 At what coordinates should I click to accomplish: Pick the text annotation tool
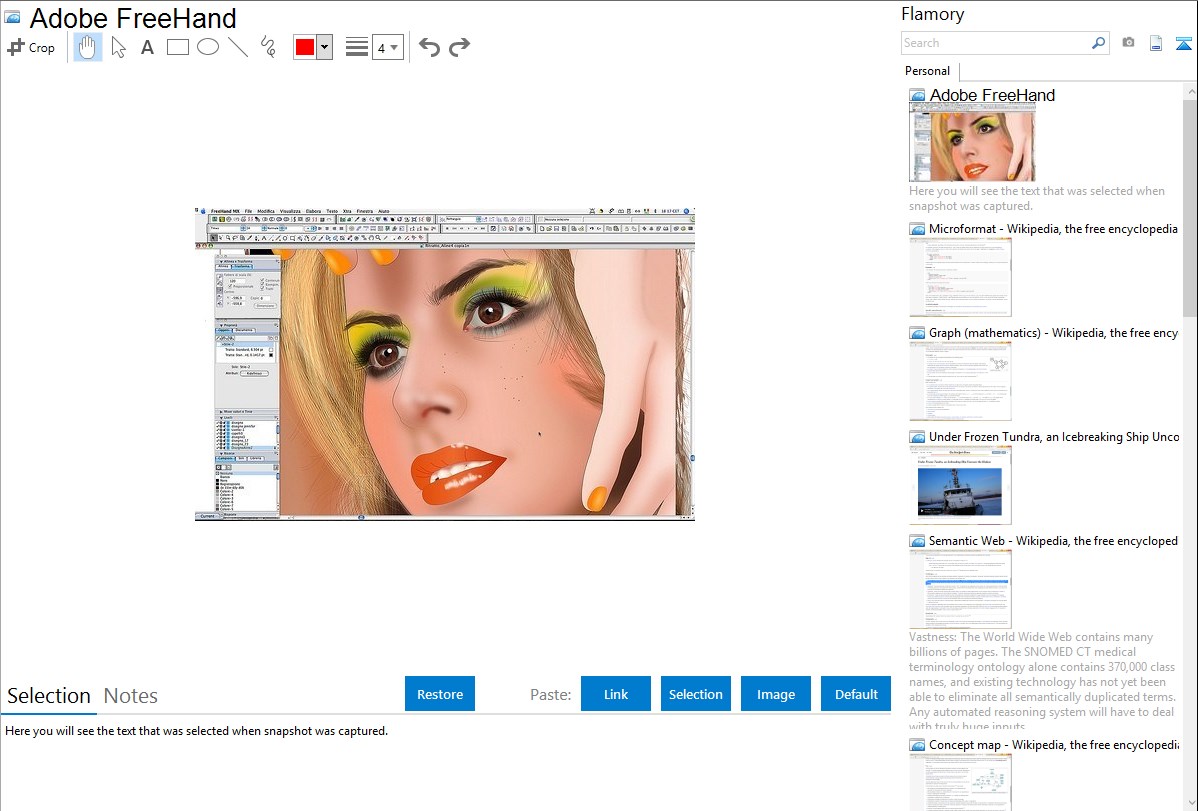tap(147, 47)
